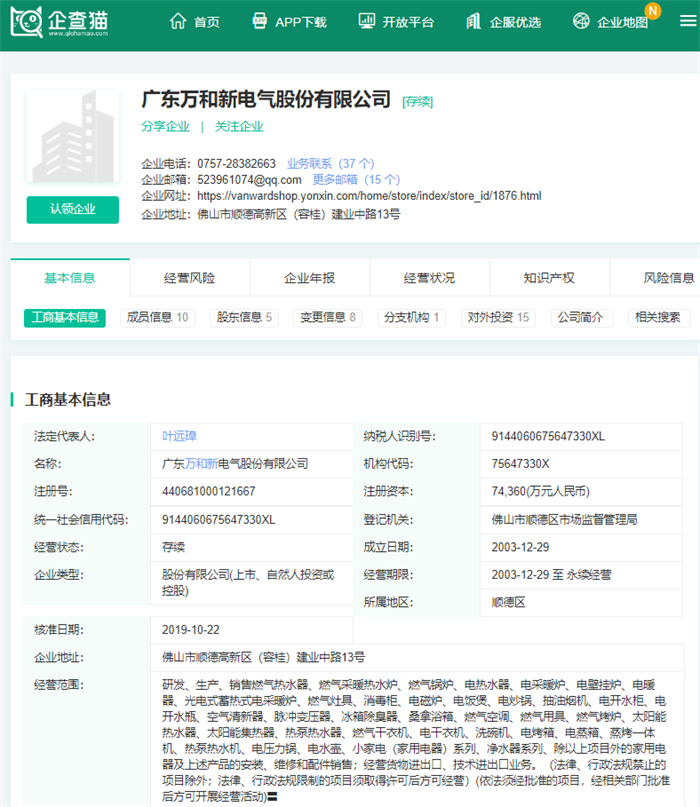Click the phone number 0757-28382663
Image resolution: width=700 pixels, height=807 pixels.
tap(237, 164)
